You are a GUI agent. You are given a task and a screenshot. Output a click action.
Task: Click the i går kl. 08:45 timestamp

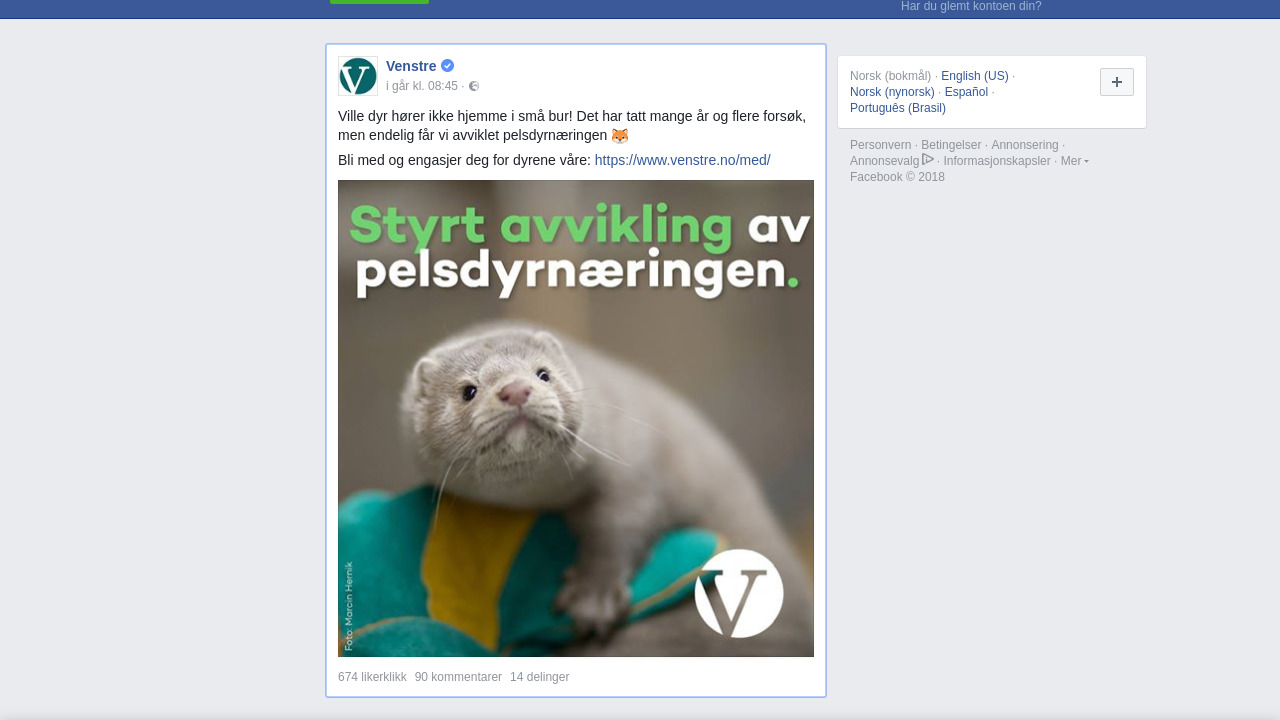tap(422, 86)
